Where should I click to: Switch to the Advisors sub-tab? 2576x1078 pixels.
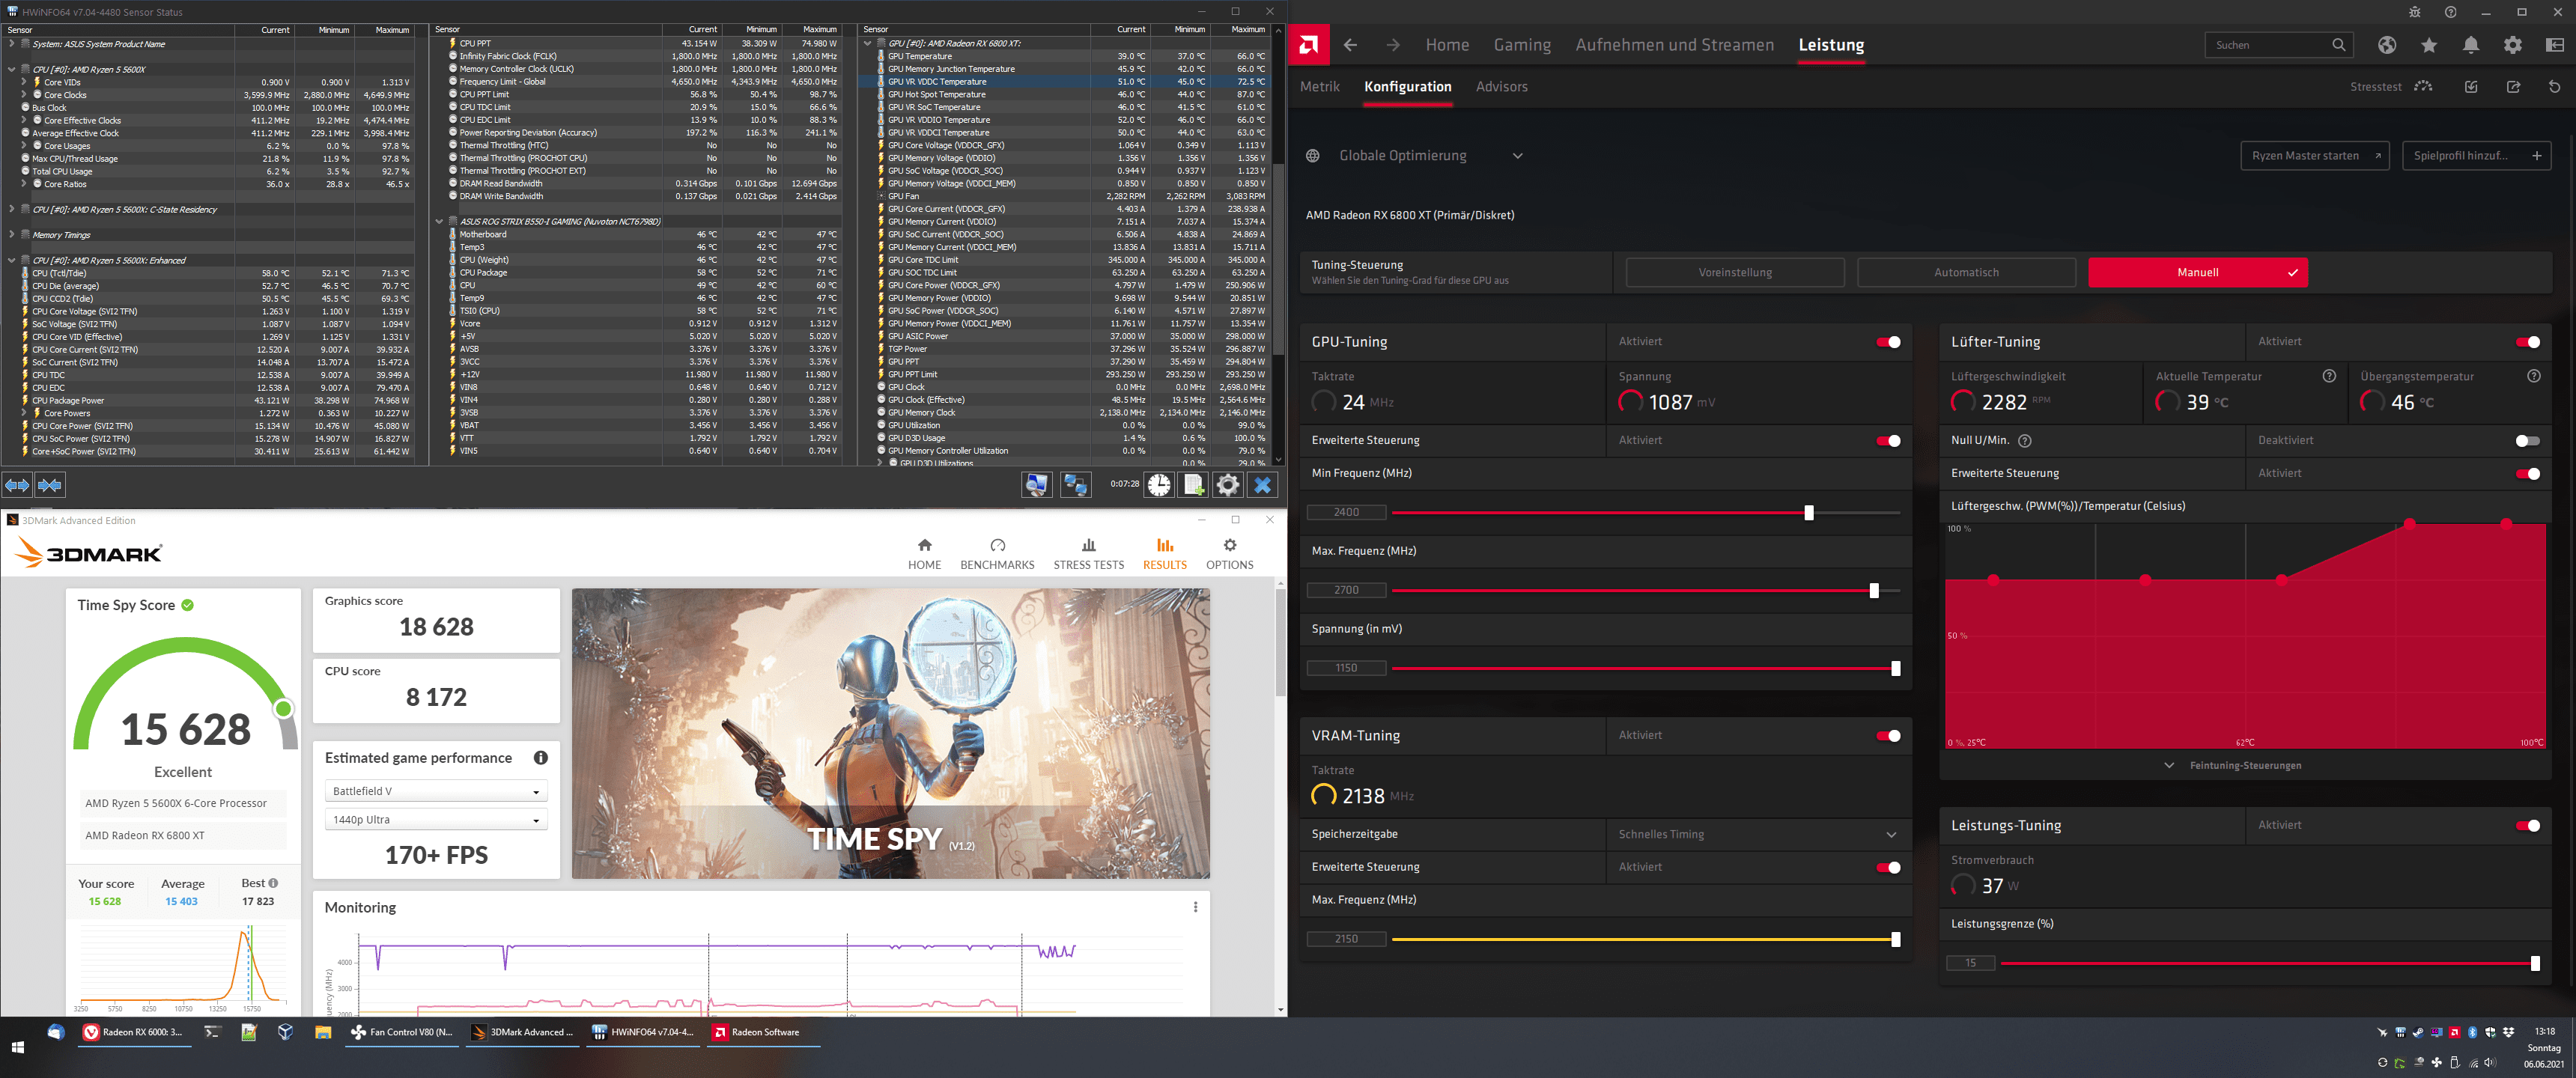1501,87
